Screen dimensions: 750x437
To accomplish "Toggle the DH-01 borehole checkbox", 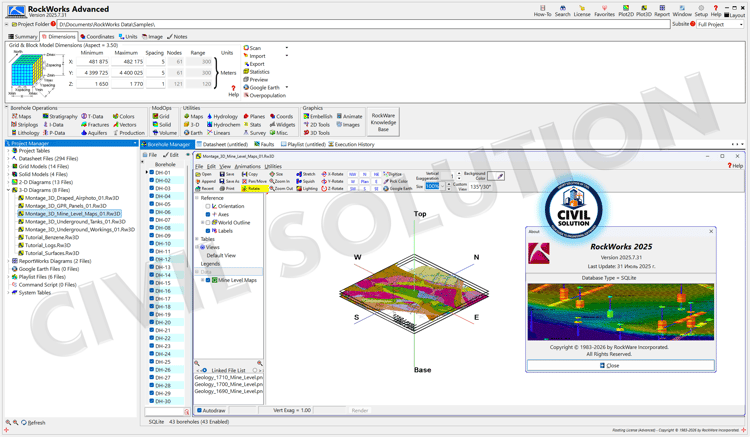I will (152, 173).
